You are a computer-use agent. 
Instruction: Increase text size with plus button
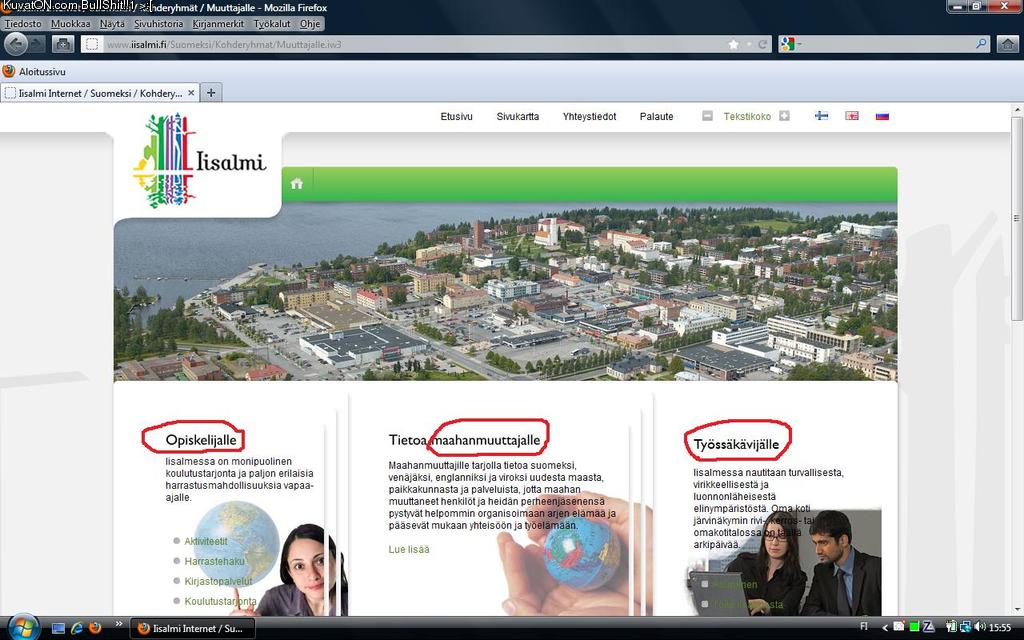784,116
